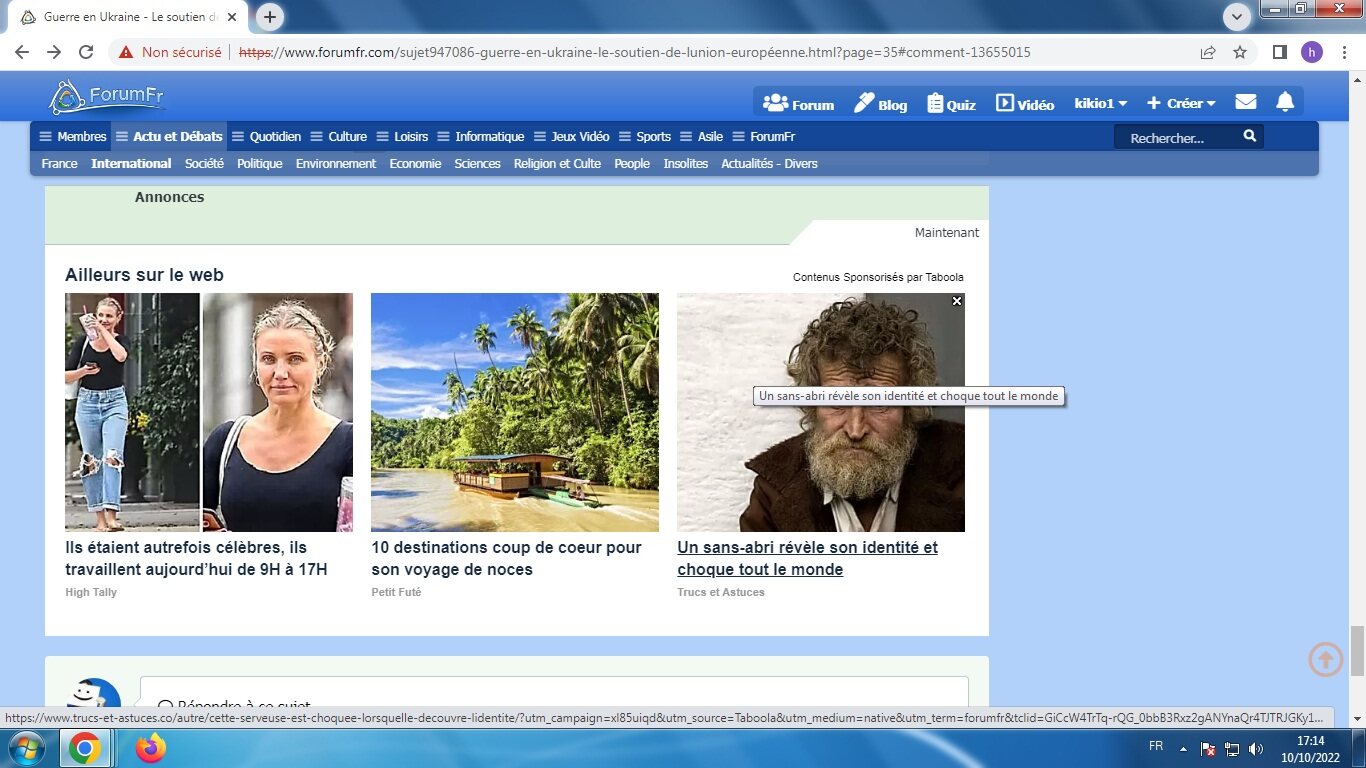Click the page vertical scrollbar thumb
This screenshot has height=768, width=1366.
click(x=1357, y=650)
